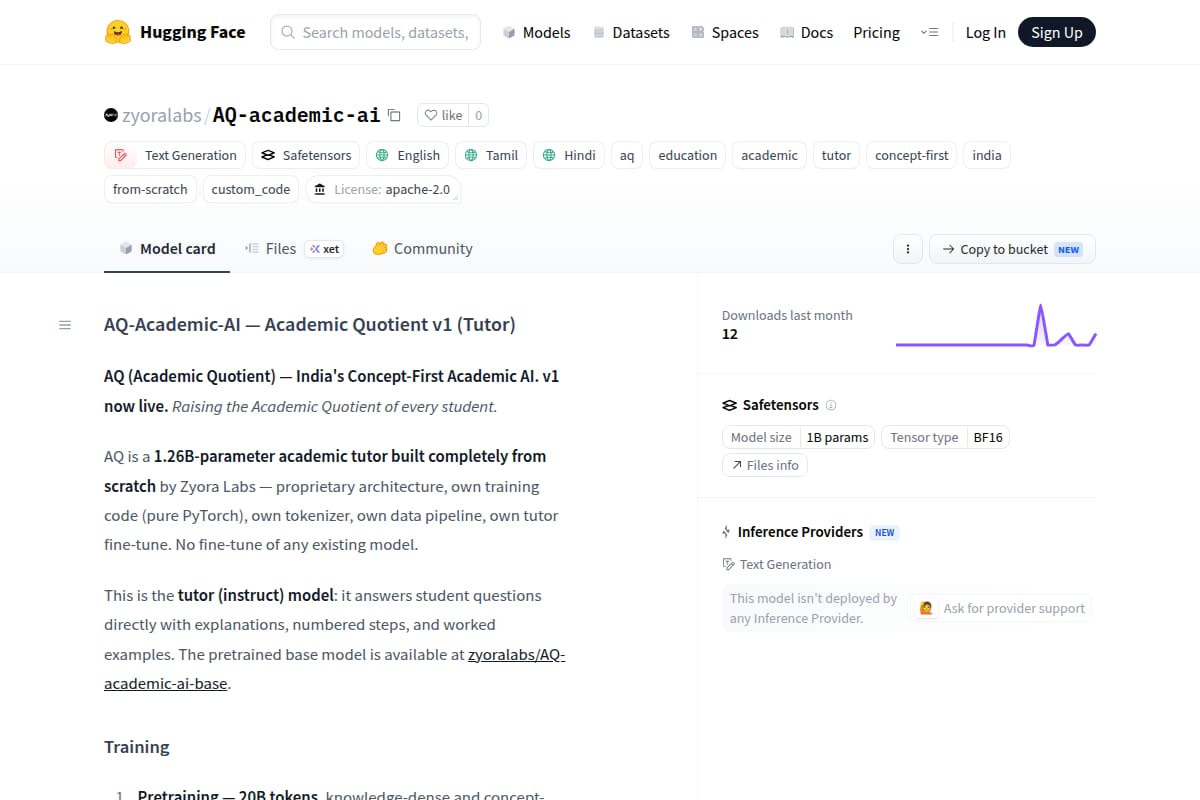
Task: Click the like count 0
Action: tap(479, 115)
